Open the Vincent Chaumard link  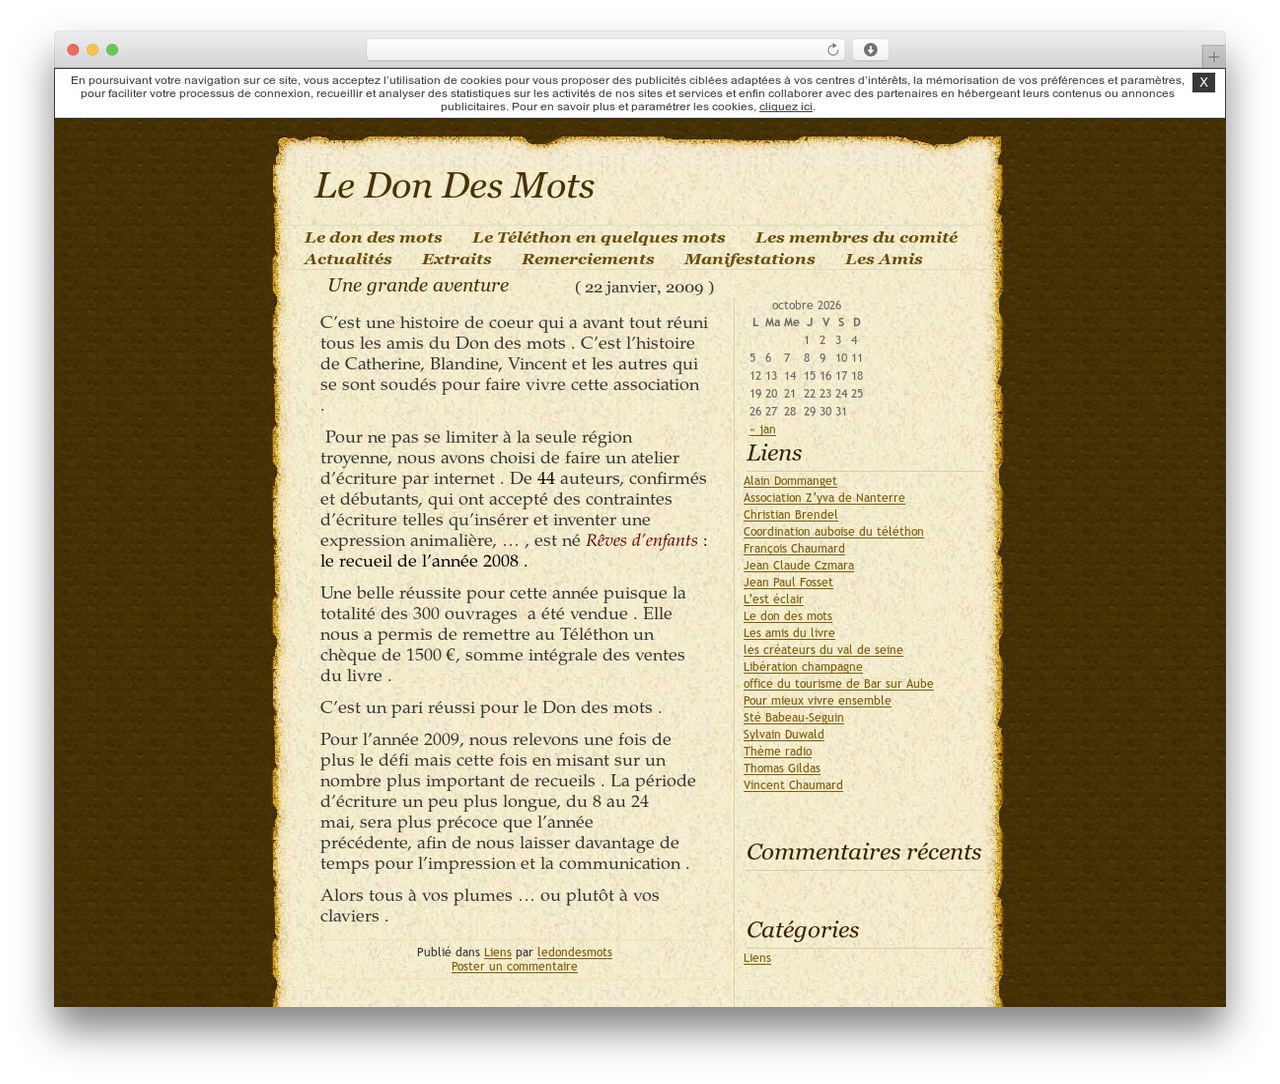point(793,787)
